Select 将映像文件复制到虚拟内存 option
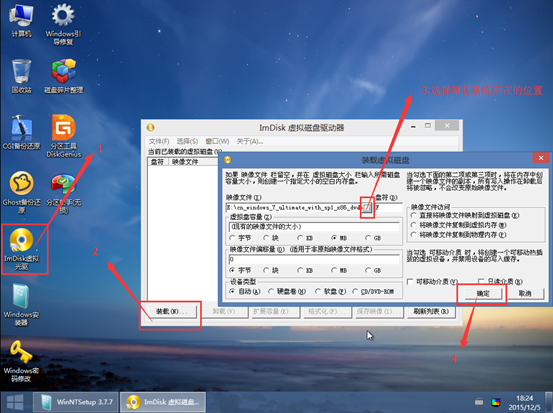Screen dimensions: 553x413 pyautogui.click(x=459, y=225)
